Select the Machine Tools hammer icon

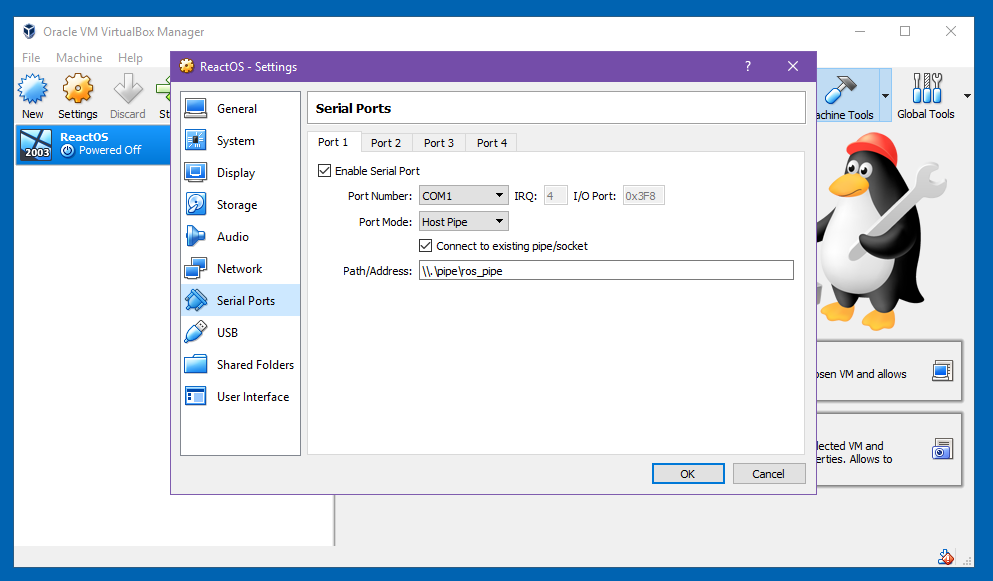pos(840,89)
